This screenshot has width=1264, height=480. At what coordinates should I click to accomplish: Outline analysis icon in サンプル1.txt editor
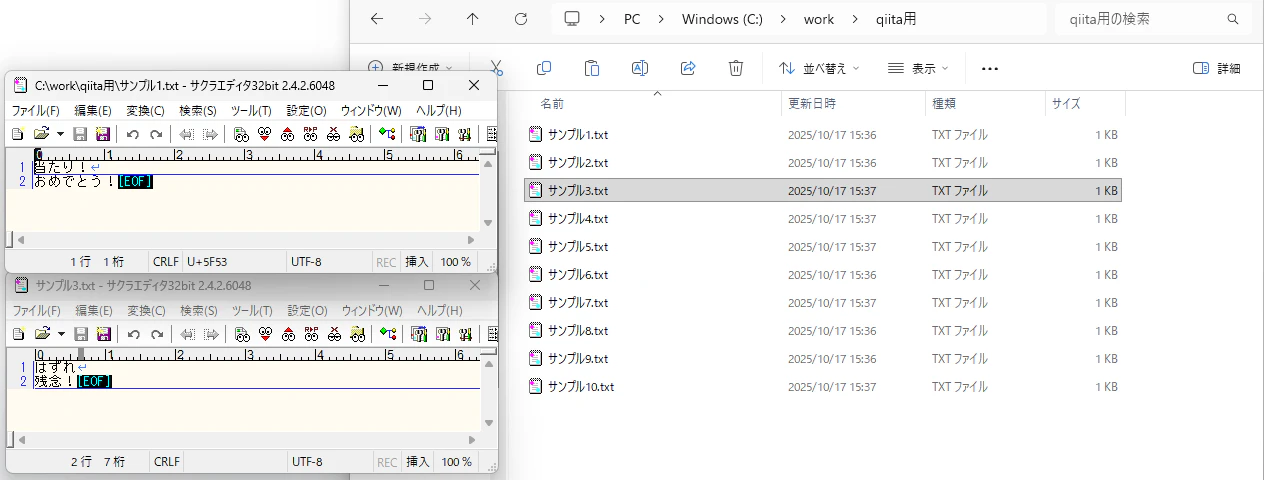pos(387,134)
